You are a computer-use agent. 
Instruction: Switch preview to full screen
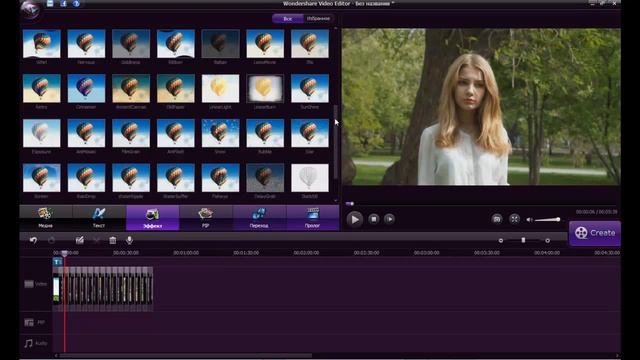(514, 219)
